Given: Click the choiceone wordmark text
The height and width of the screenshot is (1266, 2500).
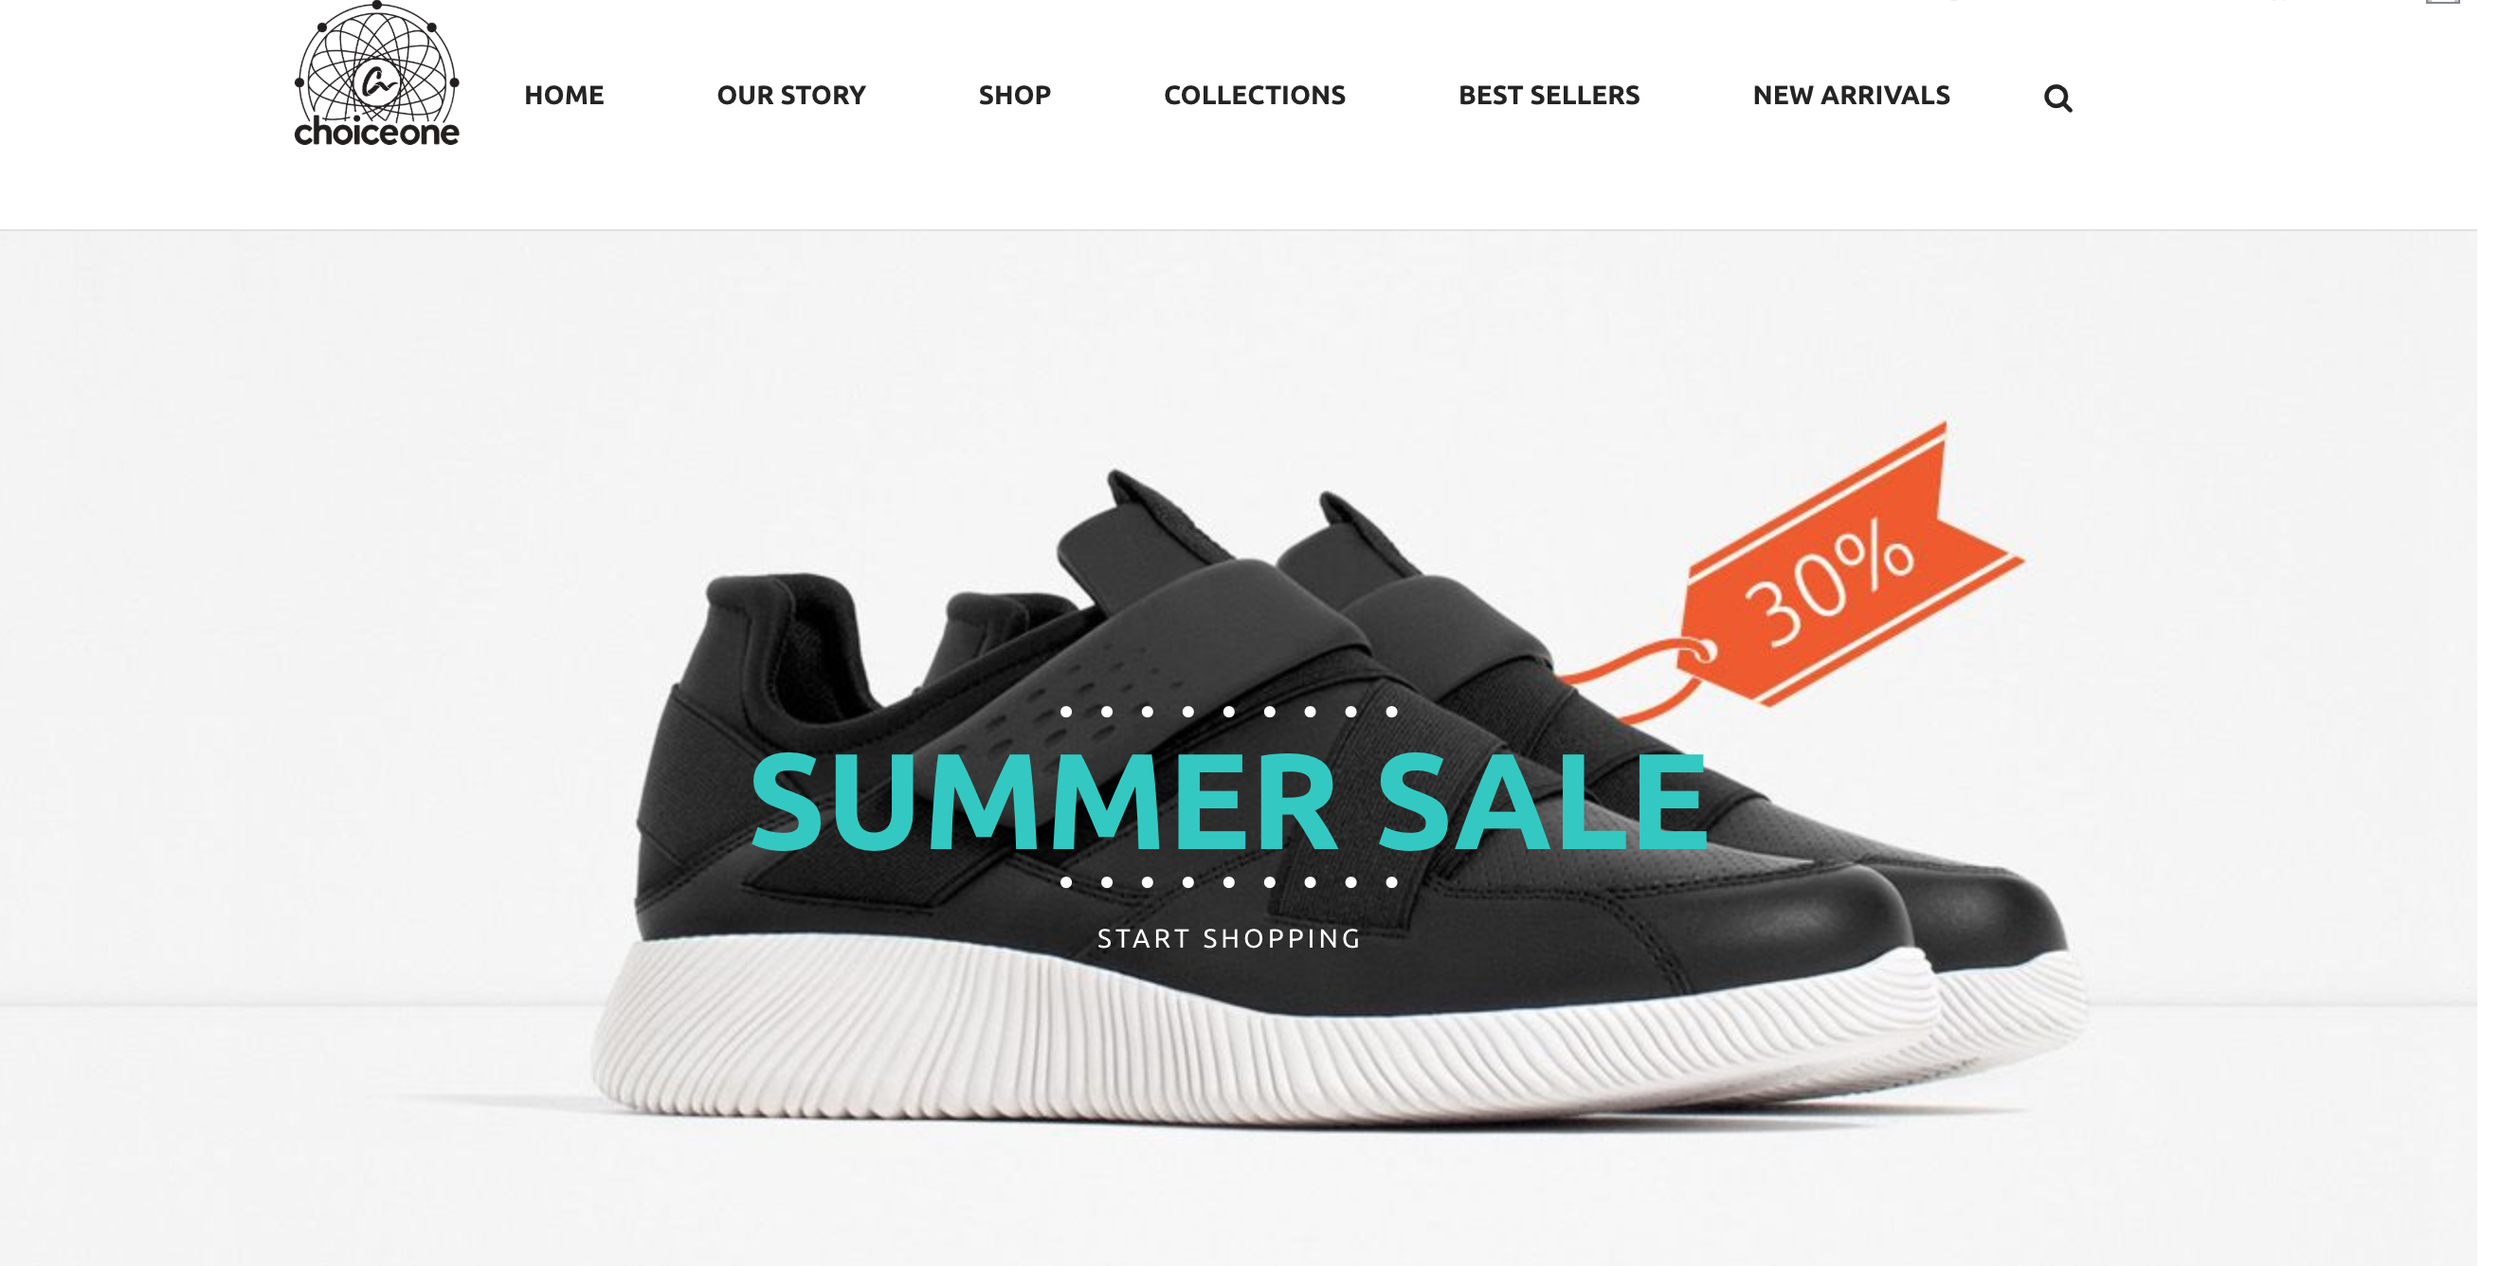Looking at the screenshot, I should 376,132.
